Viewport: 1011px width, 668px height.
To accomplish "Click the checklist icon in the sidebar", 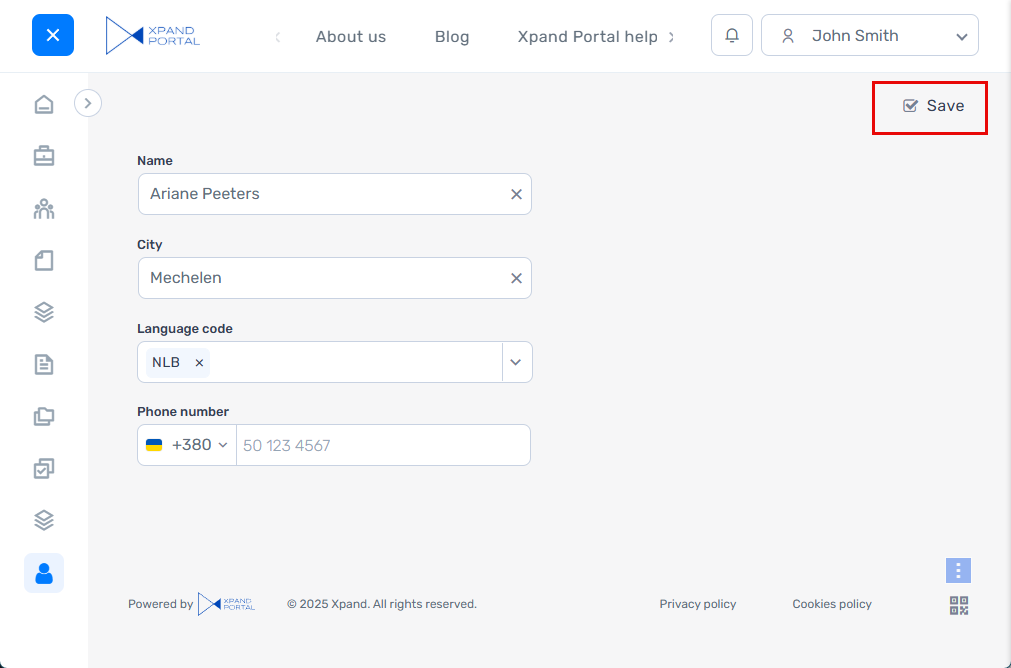I will coord(44,468).
